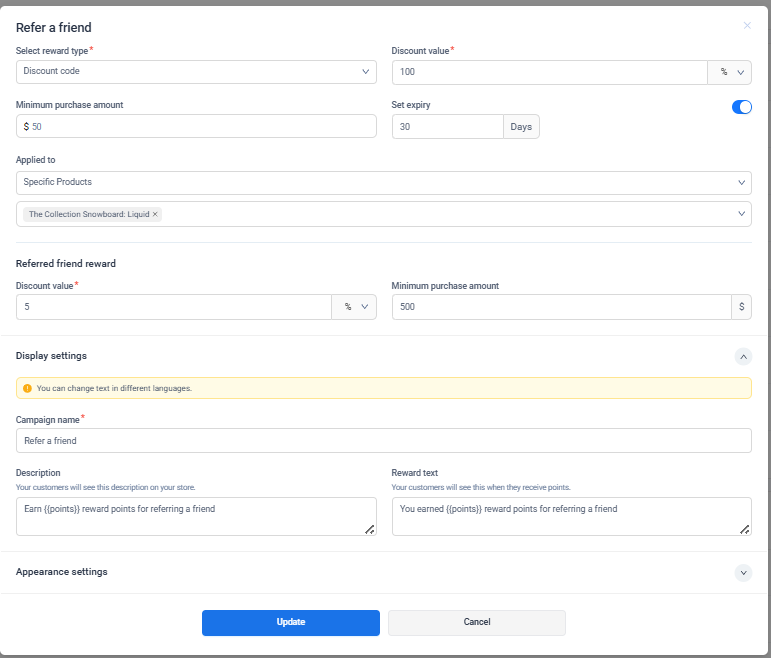The height and width of the screenshot is (658, 771).
Task: Open the Discount value percent unit dropdown
Action: pyautogui.click(x=730, y=72)
